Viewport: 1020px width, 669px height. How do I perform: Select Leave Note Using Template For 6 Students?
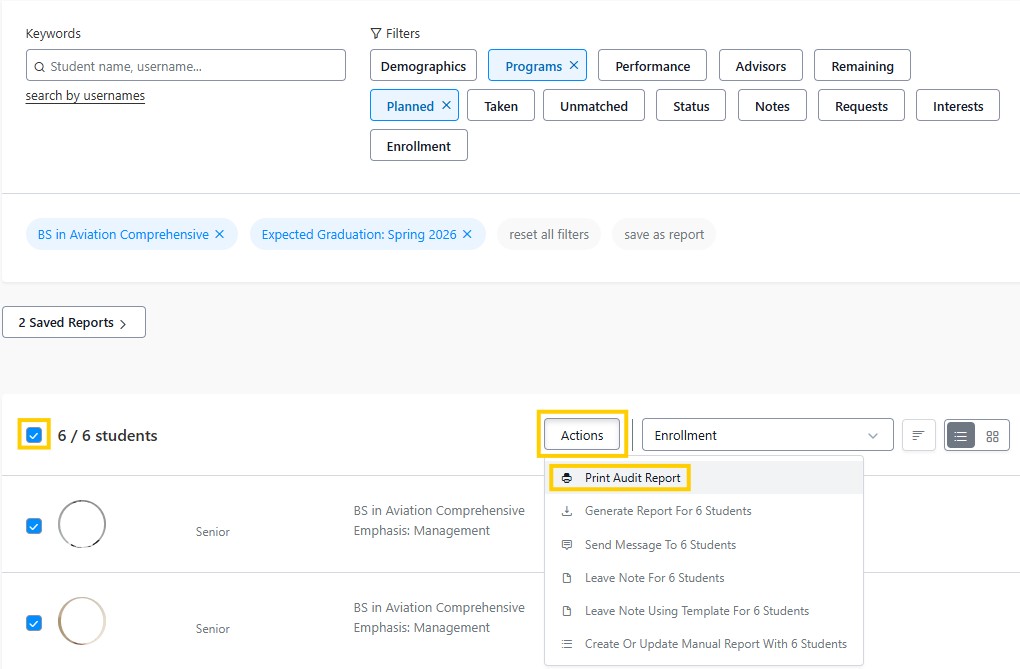704,610
